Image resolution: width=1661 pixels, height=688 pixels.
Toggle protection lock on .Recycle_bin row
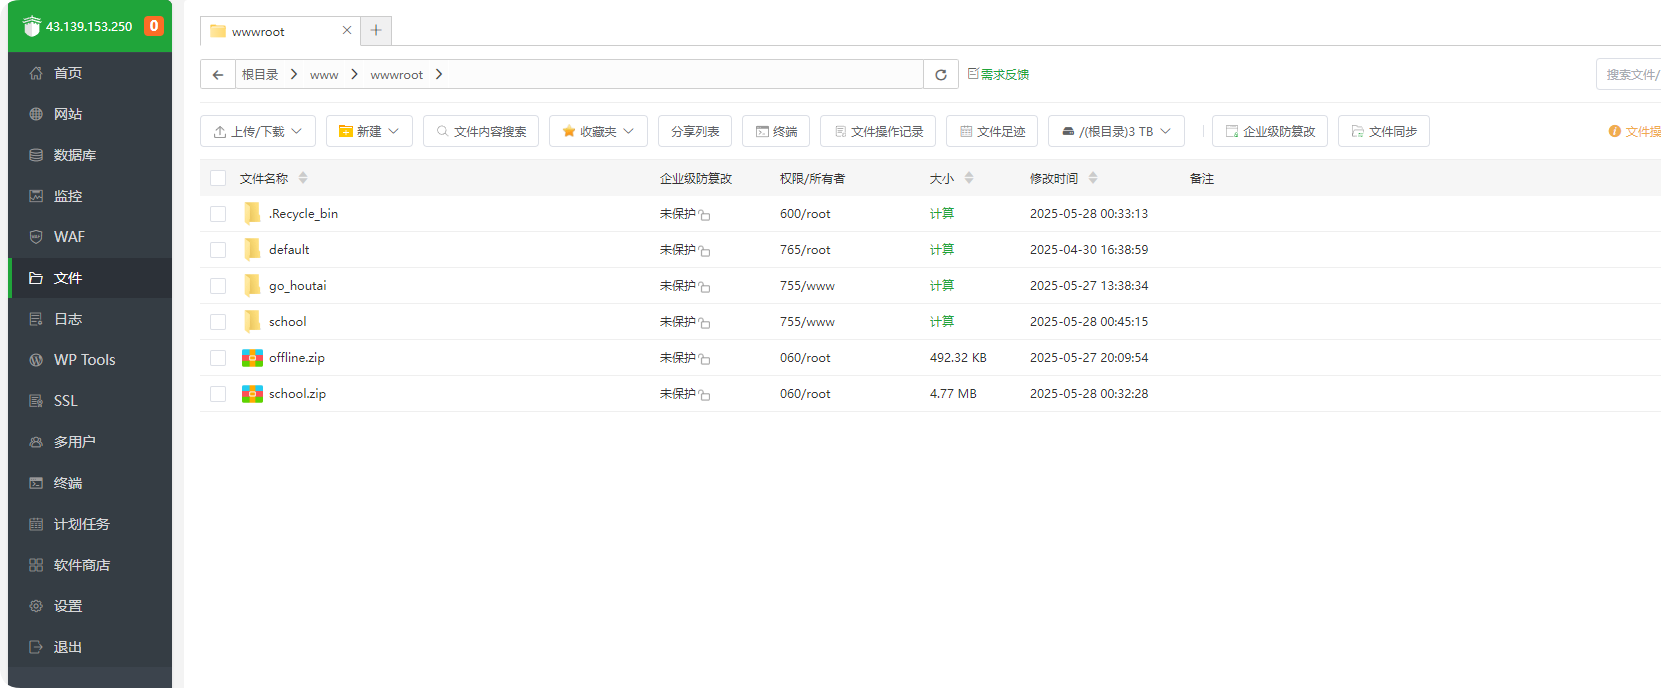pyautogui.click(x=704, y=215)
